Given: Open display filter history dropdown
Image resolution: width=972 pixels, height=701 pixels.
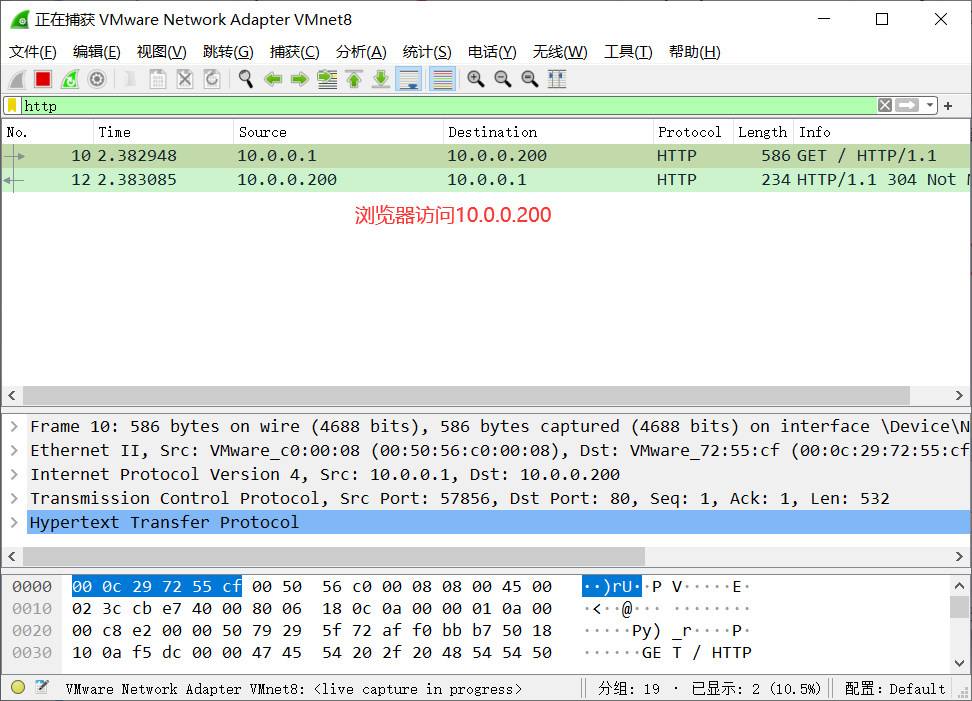Looking at the screenshot, I should (930, 105).
